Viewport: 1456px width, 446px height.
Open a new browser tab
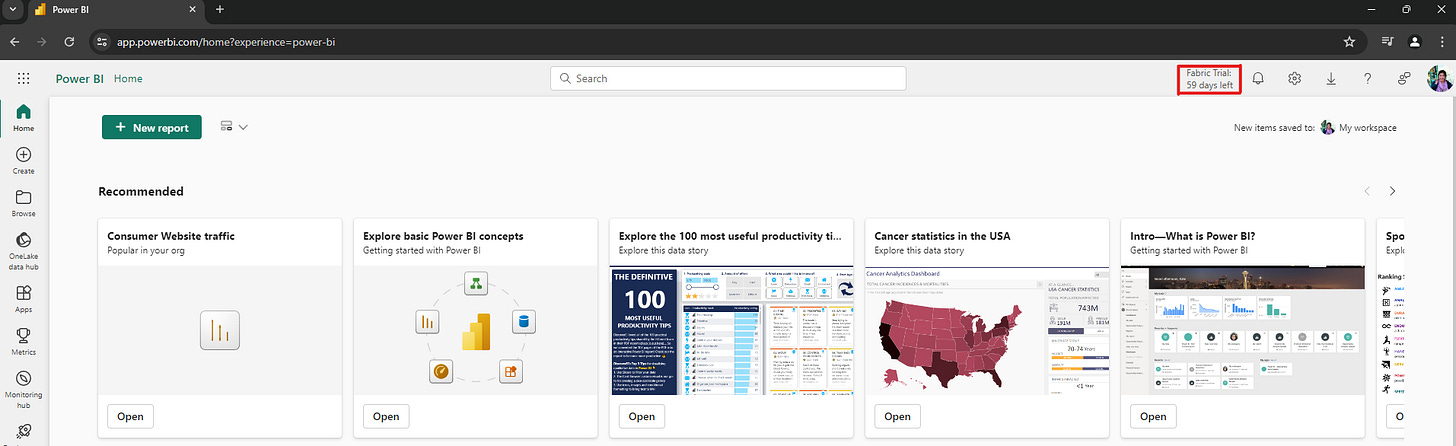point(220,10)
